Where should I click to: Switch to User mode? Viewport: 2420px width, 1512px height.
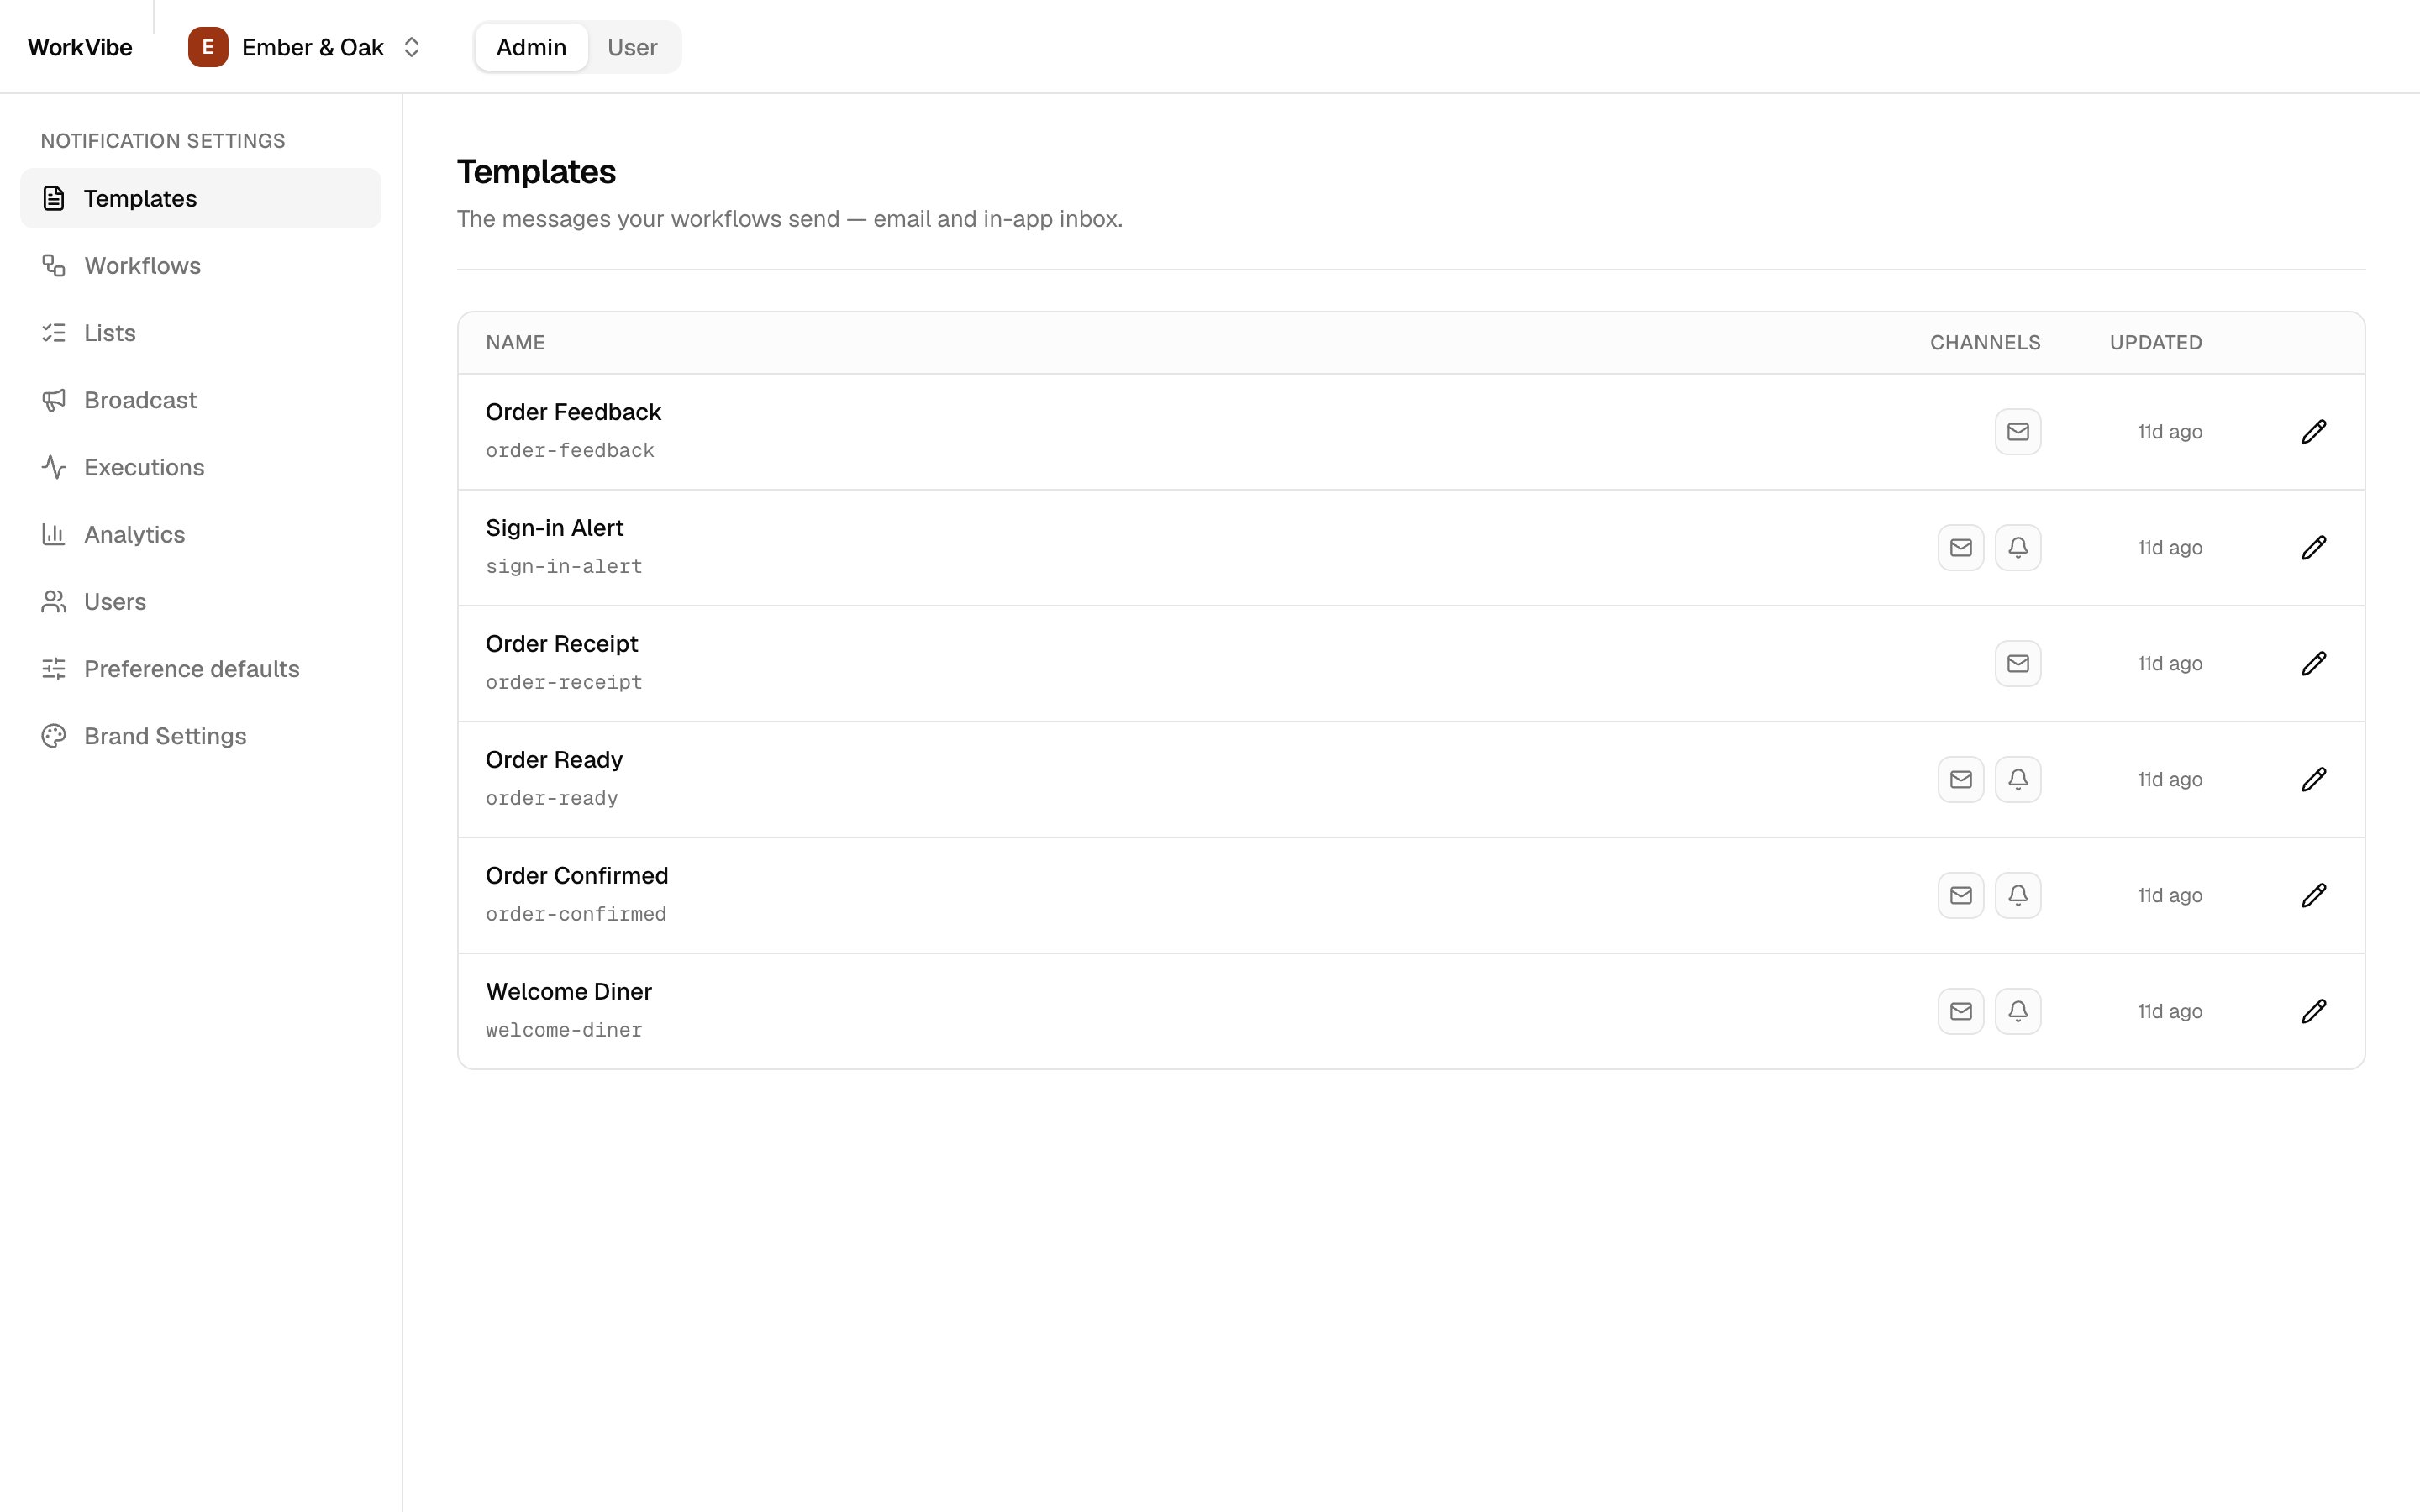pos(632,47)
